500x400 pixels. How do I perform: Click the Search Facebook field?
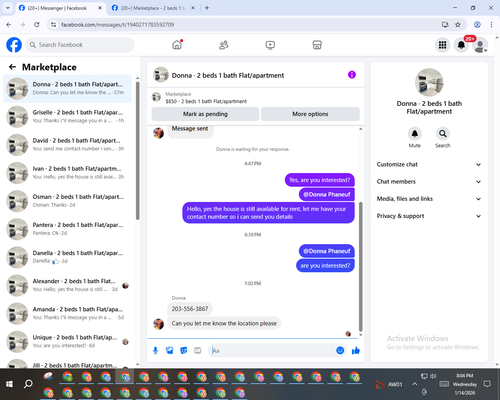click(x=80, y=45)
